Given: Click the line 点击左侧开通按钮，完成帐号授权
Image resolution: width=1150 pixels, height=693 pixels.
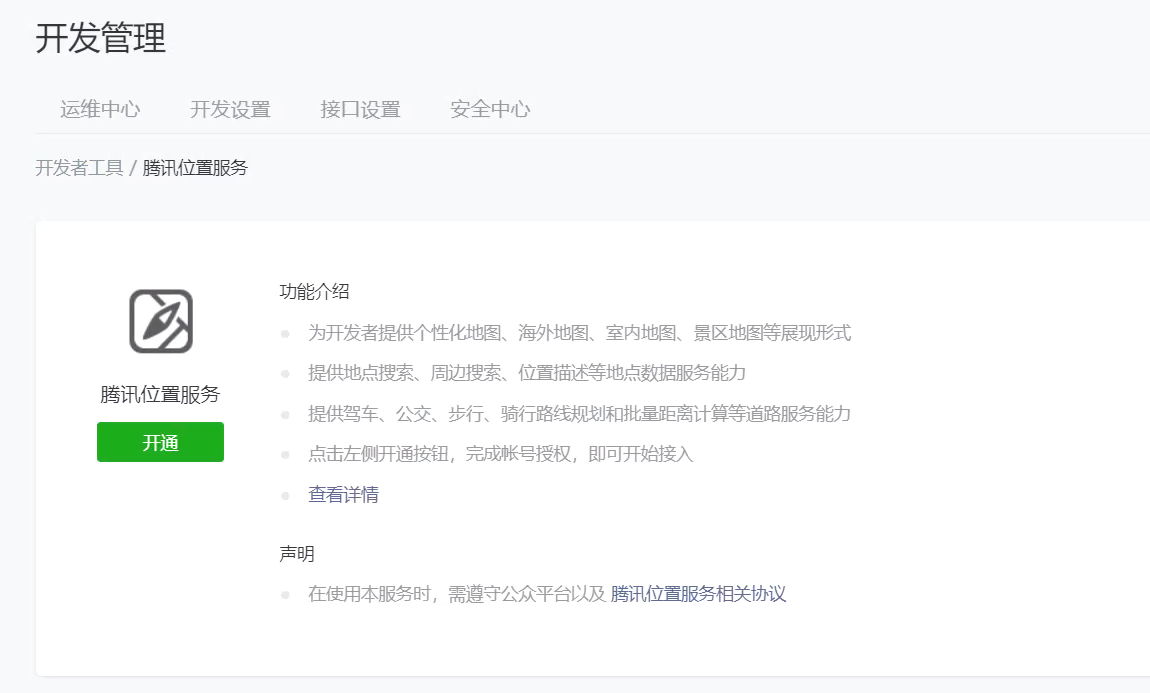Looking at the screenshot, I should pos(500,455).
